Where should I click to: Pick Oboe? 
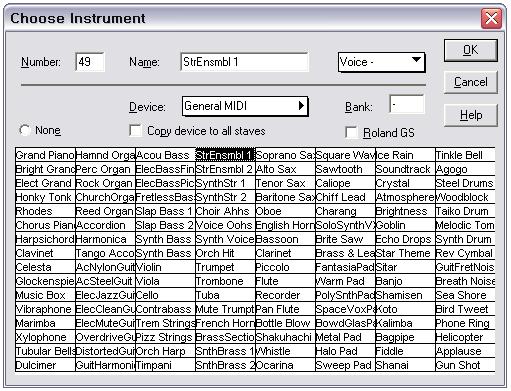(x=285, y=211)
